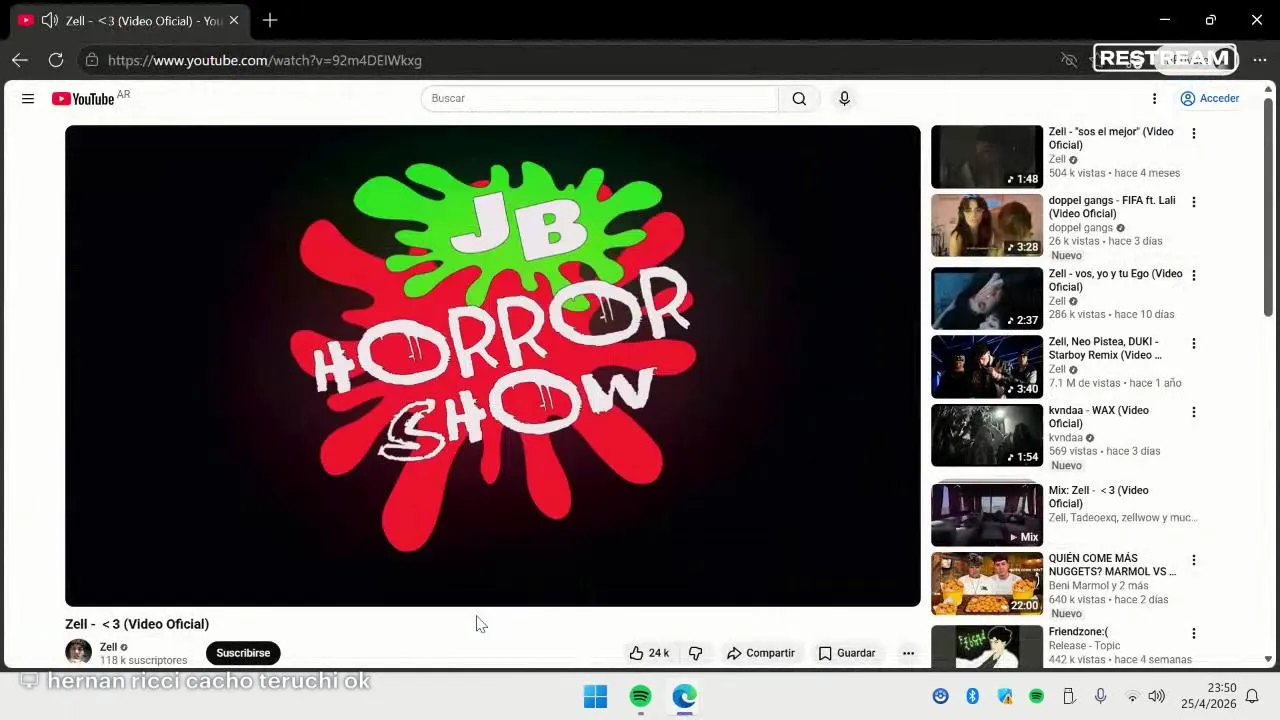This screenshot has width=1280, height=720.
Task: Focus the Buscar search field
Action: [600, 98]
